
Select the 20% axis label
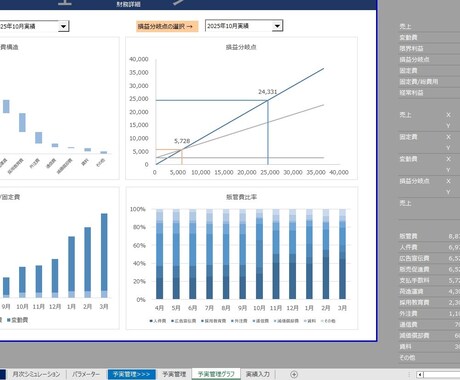(139, 281)
